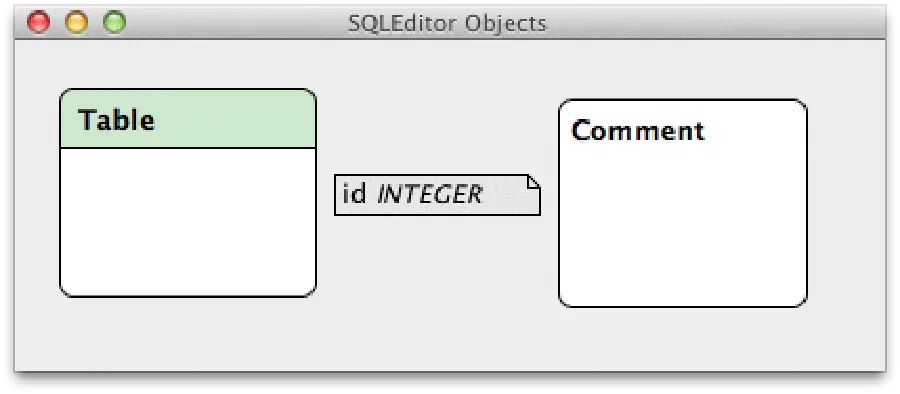Click the folded corner of the field note
The height and width of the screenshot is (394, 900).
click(x=534, y=181)
